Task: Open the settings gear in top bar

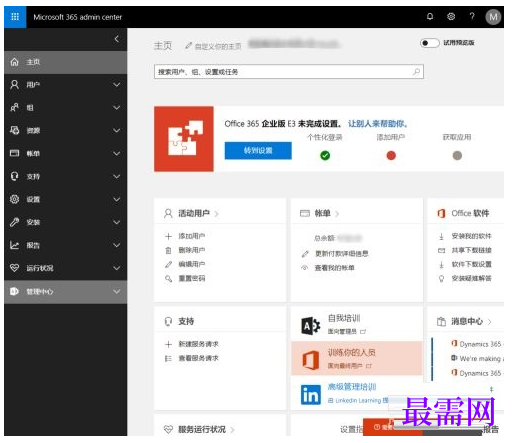Action: coord(451,17)
